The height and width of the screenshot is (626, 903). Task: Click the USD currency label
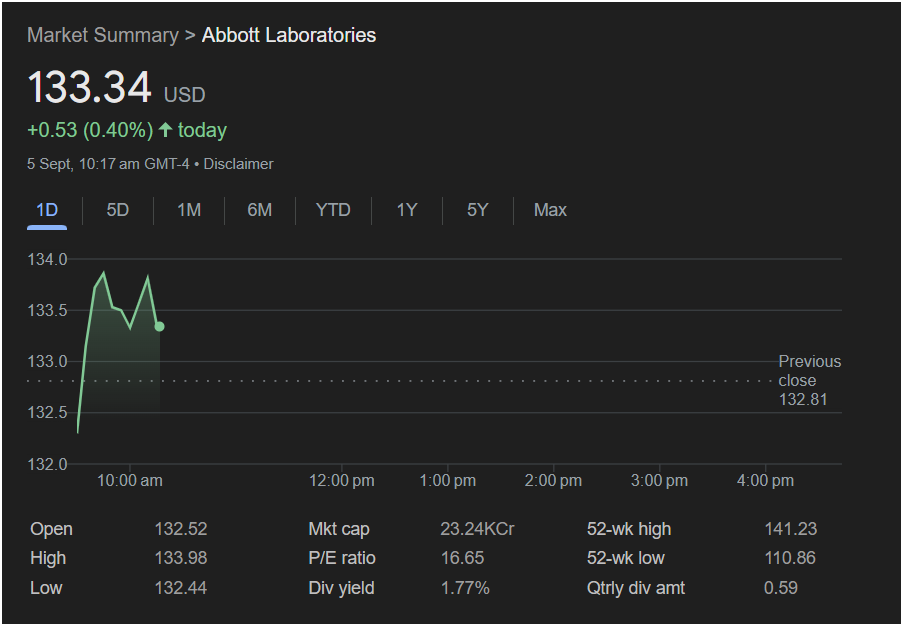184,95
